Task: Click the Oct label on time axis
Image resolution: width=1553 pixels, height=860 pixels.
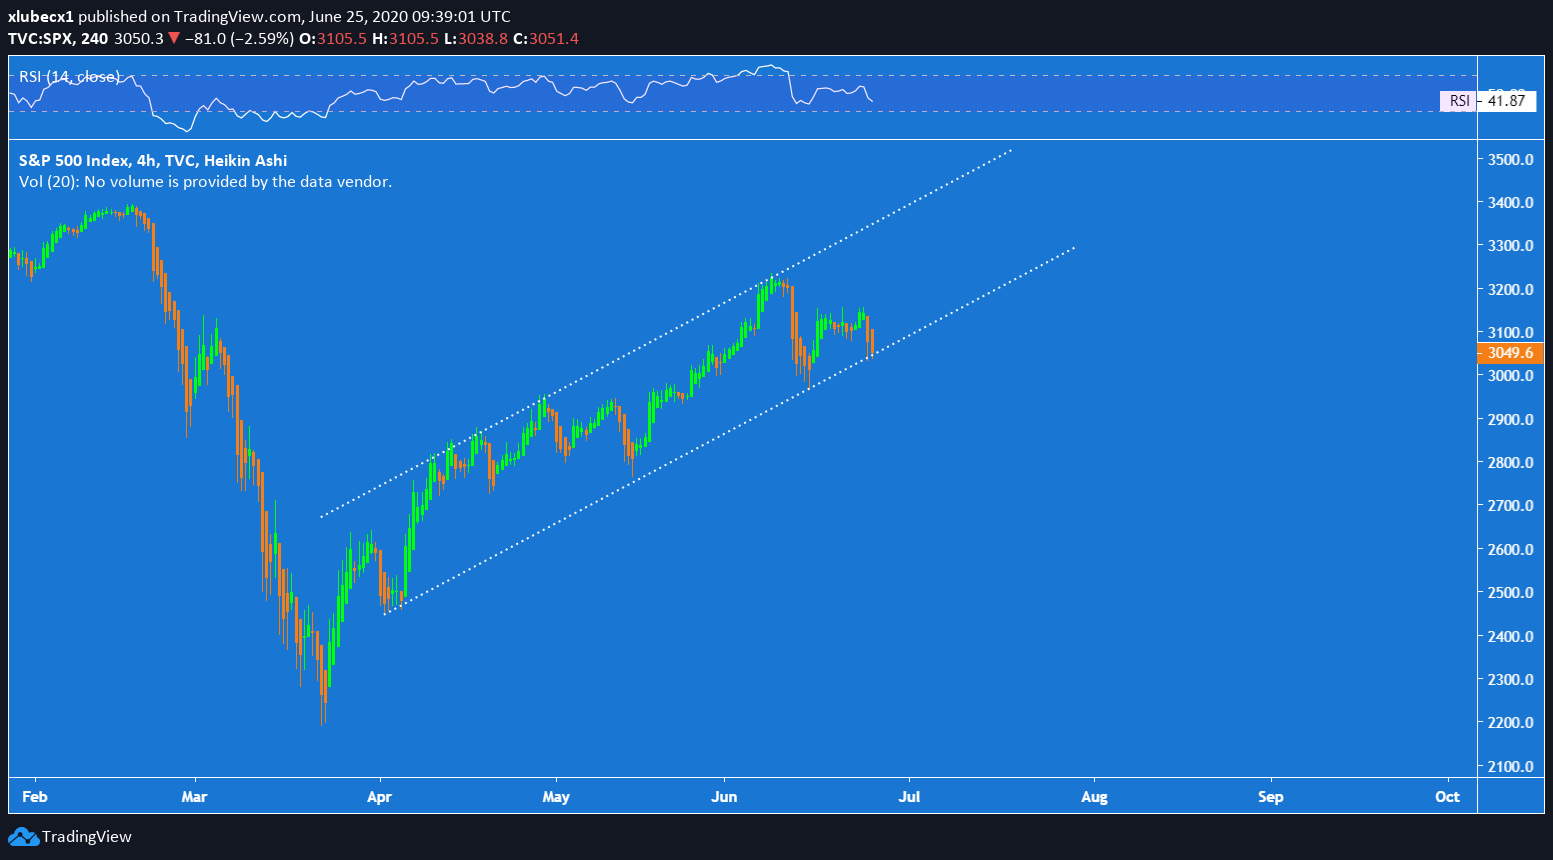Action: pyautogui.click(x=1447, y=797)
